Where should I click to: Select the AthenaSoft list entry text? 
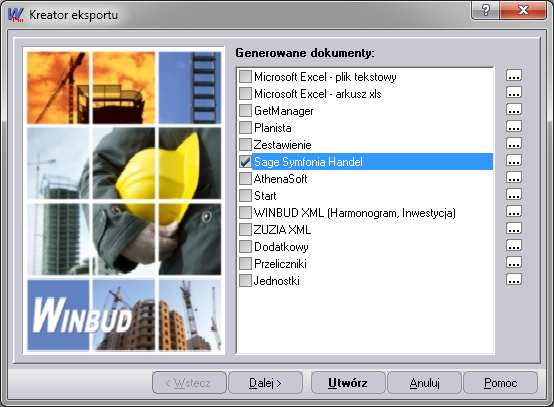pos(281,179)
